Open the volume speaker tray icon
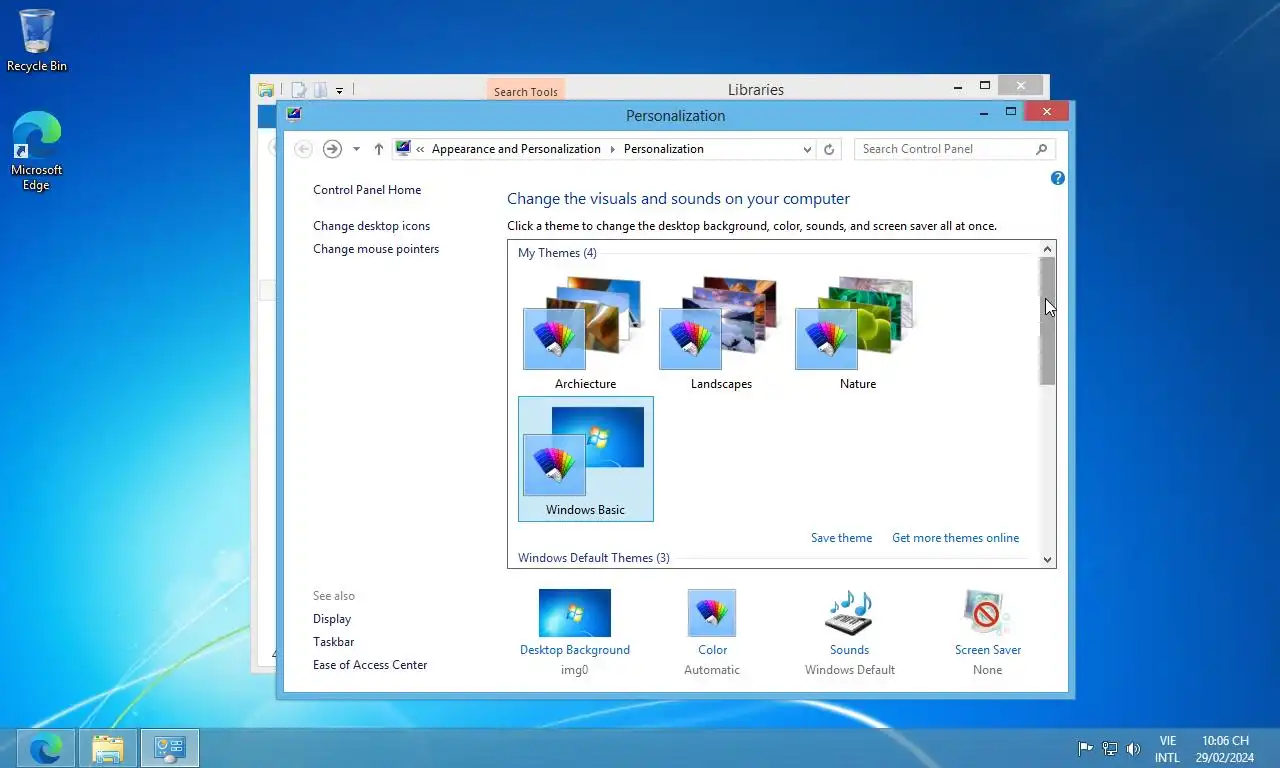 pyautogui.click(x=1133, y=748)
